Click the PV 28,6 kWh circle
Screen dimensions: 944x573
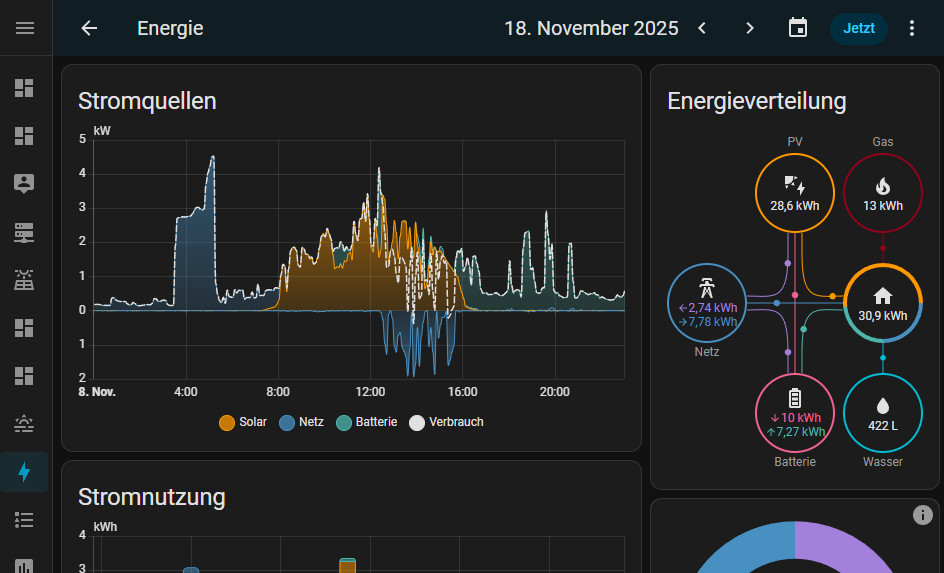click(794, 193)
